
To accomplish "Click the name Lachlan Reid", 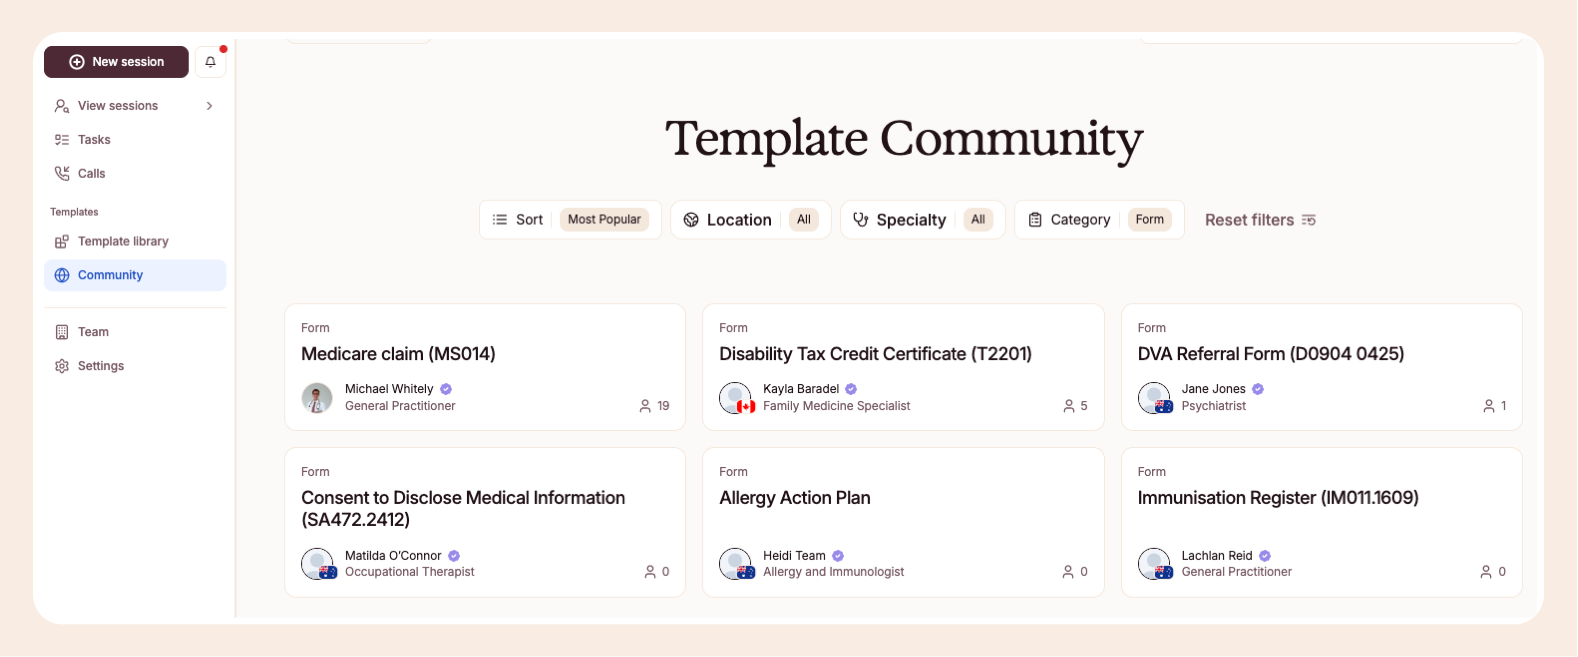I will pos(1217,556).
